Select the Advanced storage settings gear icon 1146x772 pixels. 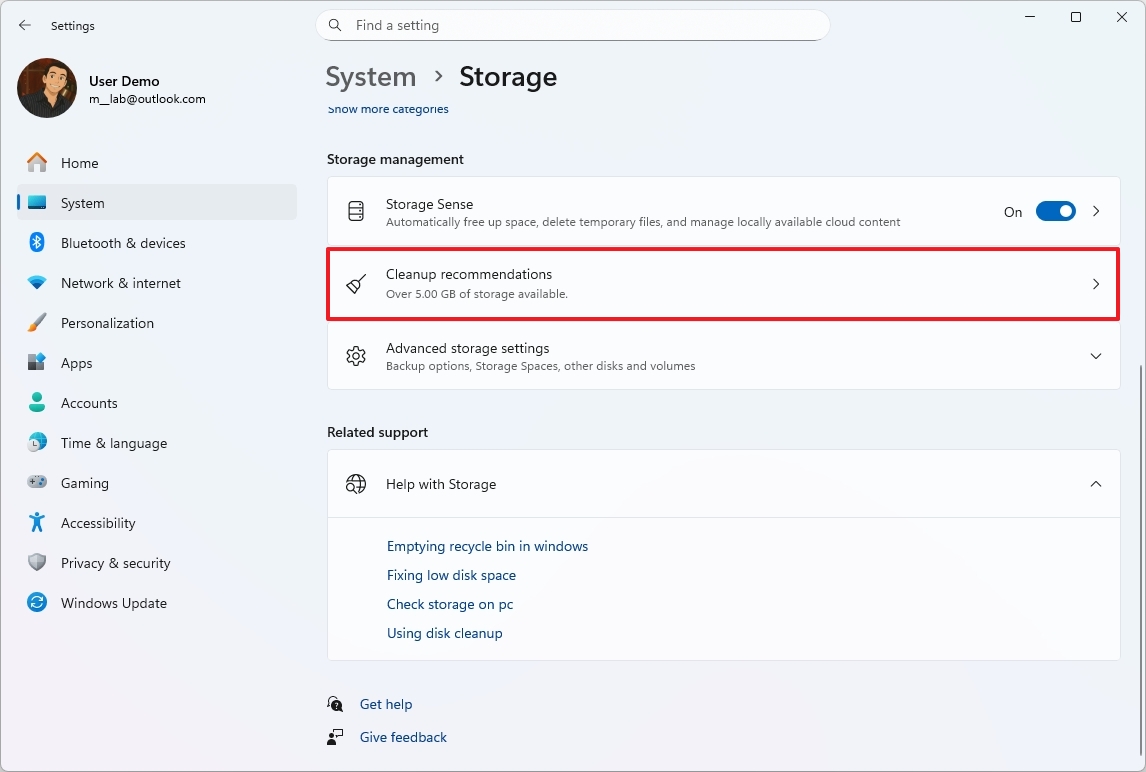click(355, 356)
